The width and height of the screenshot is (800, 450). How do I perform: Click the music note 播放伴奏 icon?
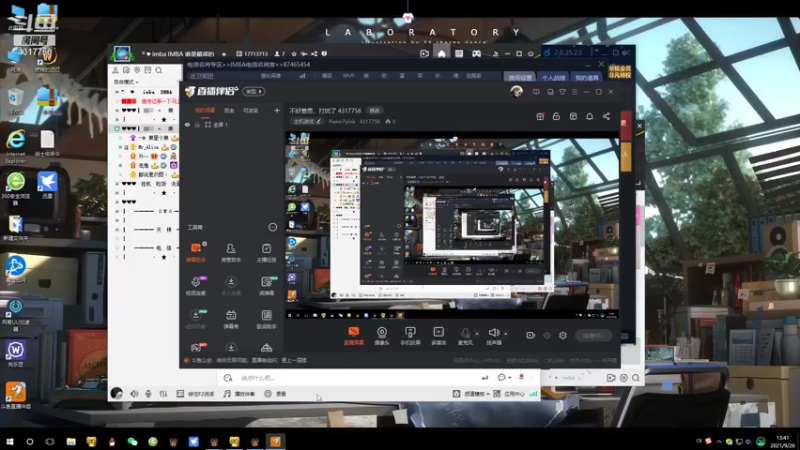[x=227, y=394]
